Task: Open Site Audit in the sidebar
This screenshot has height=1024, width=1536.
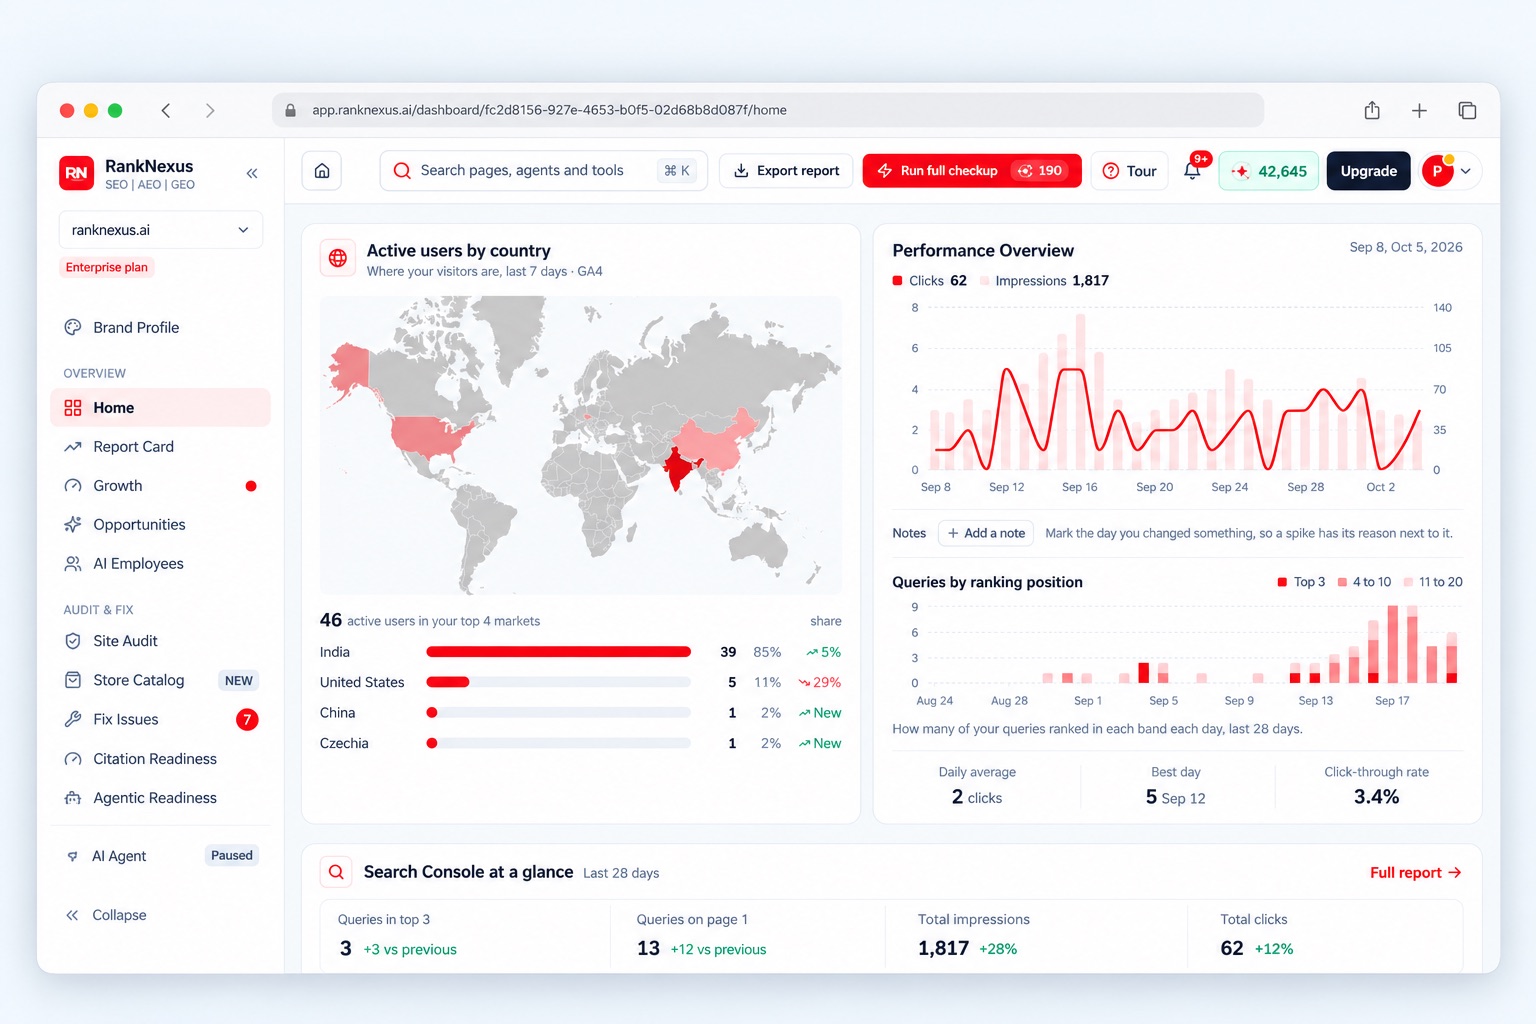Action: (160, 641)
